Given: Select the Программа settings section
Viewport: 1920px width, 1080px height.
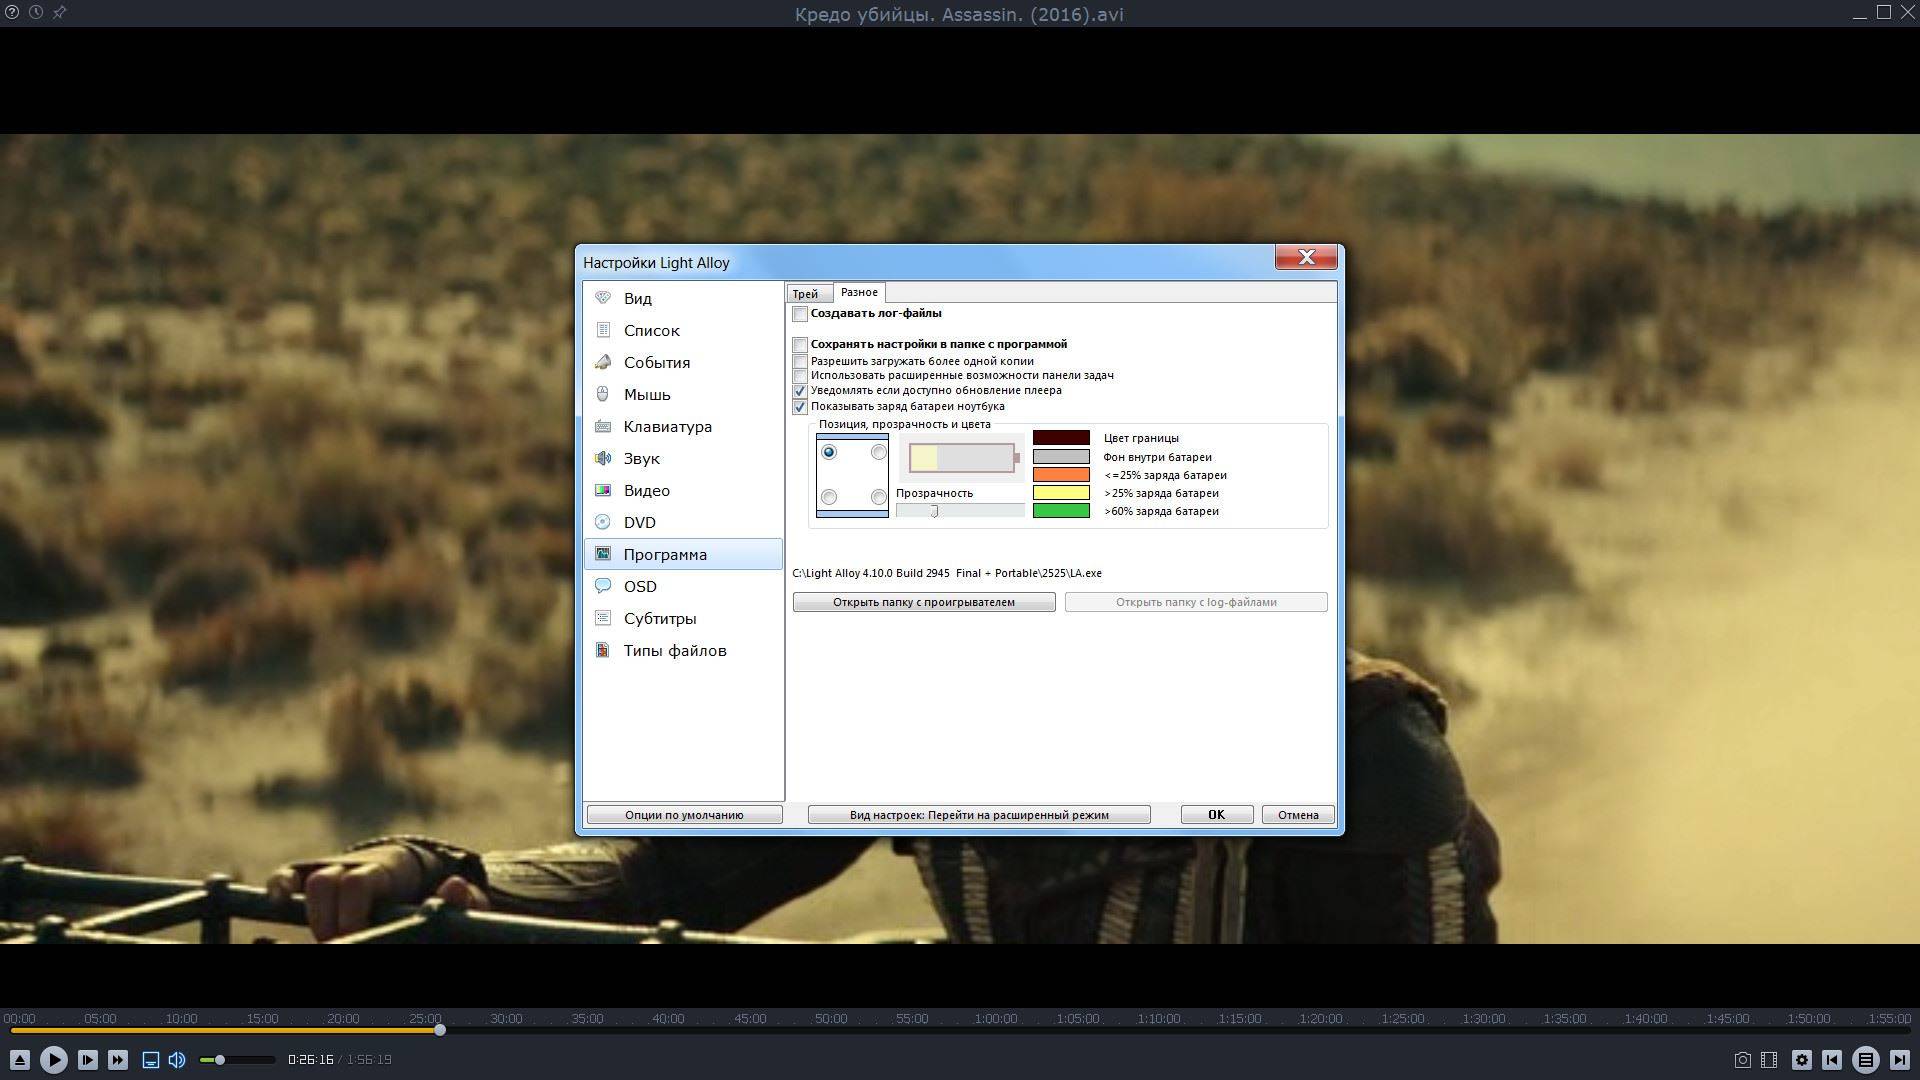Looking at the screenshot, I should tap(684, 554).
